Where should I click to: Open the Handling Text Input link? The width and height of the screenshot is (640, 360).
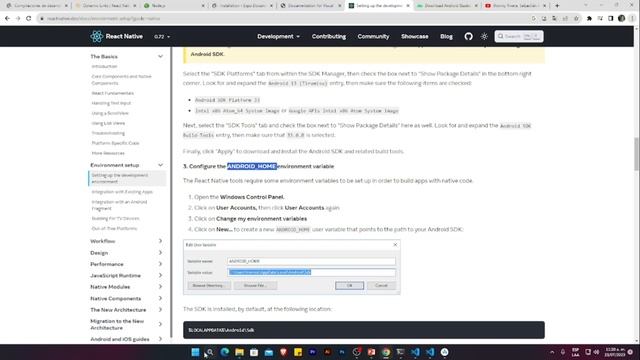[111, 103]
